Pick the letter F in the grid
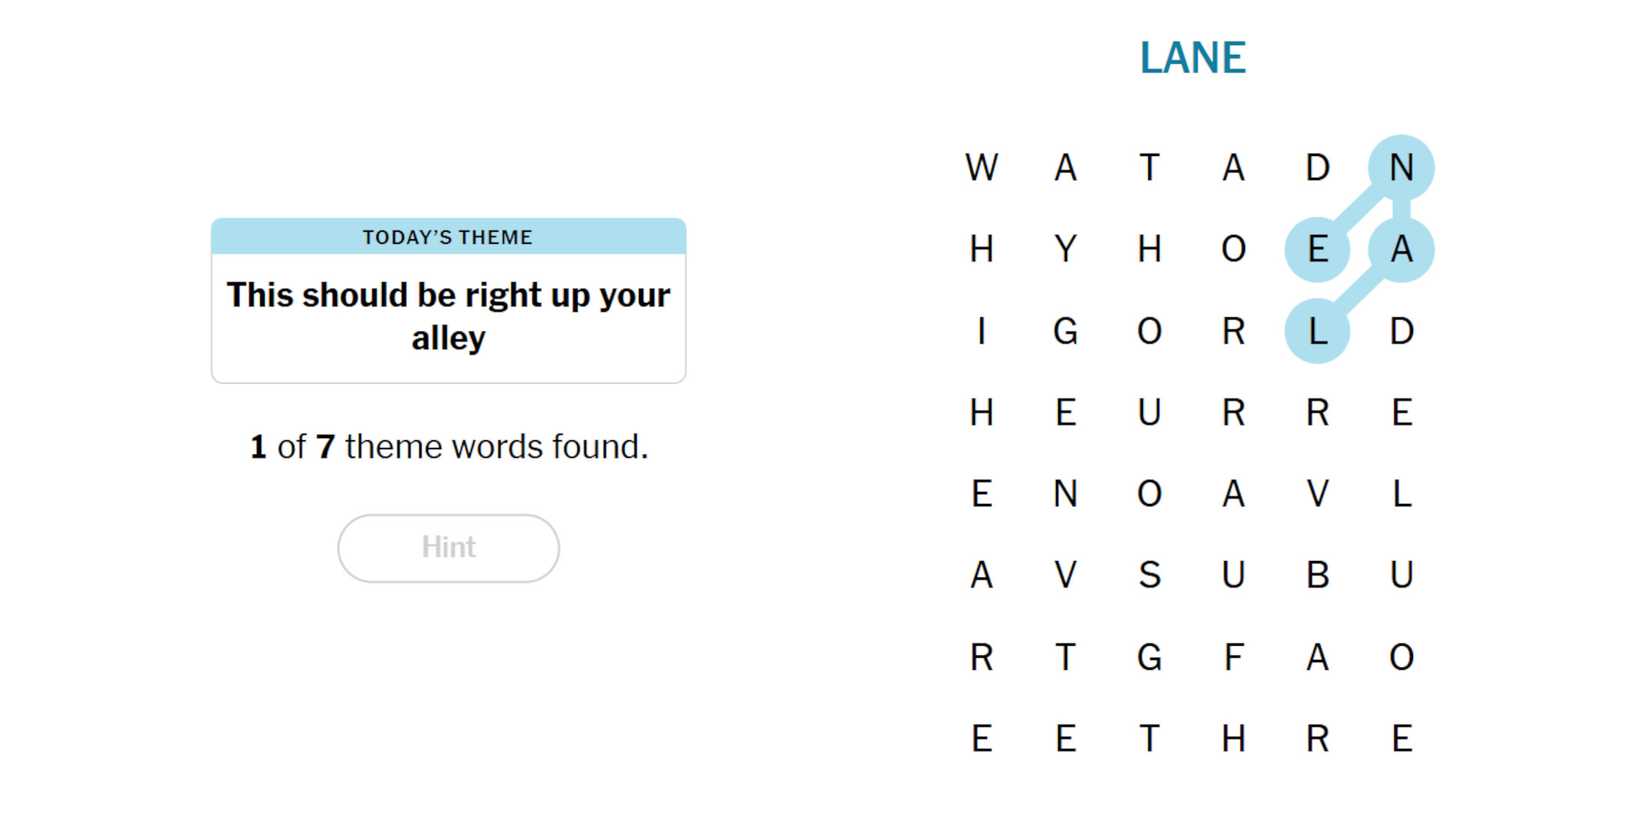This screenshot has width=1650, height=825. click(x=1233, y=657)
